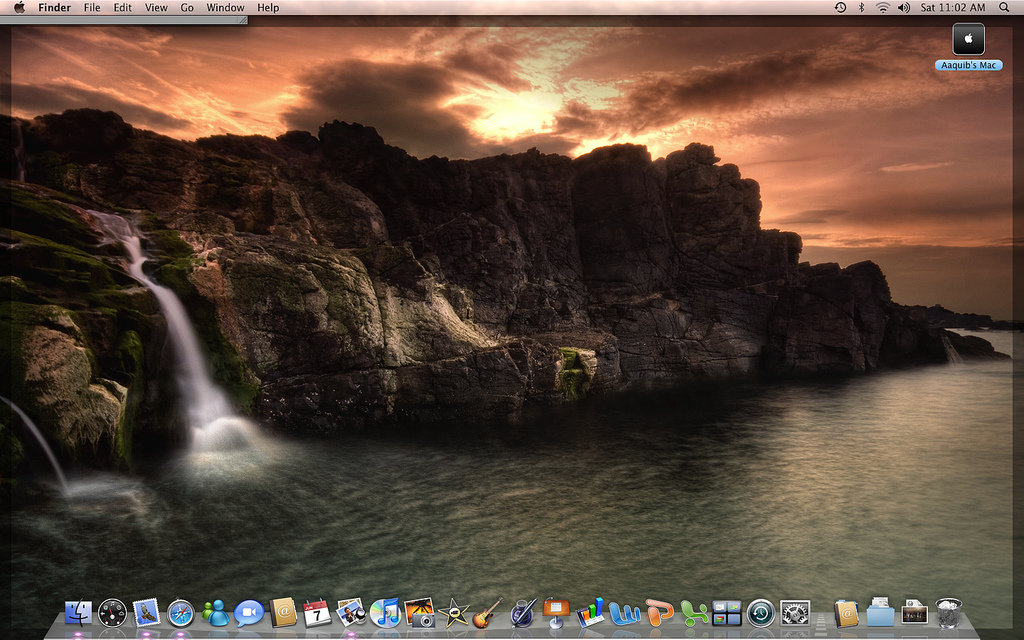Expand the Wi-Fi status menu

(883, 7)
